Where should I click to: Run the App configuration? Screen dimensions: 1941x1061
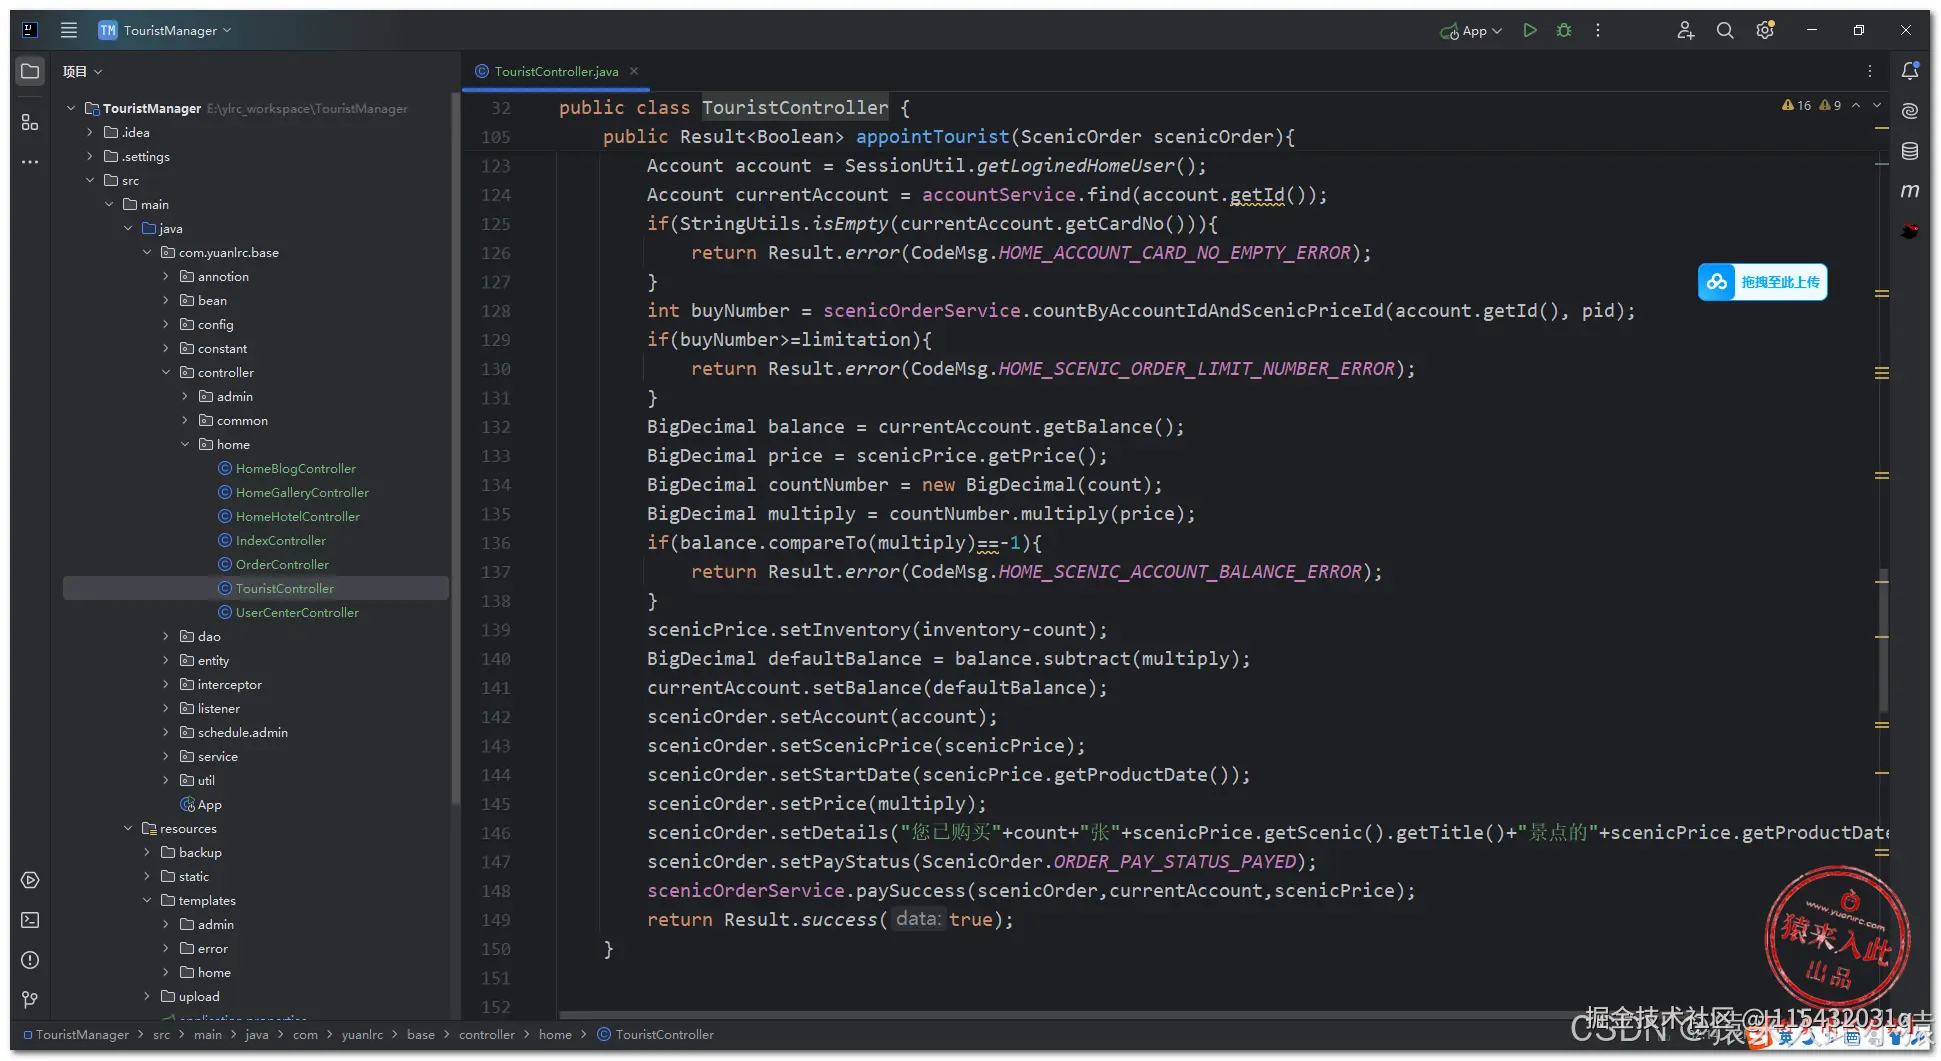point(1530,30)
